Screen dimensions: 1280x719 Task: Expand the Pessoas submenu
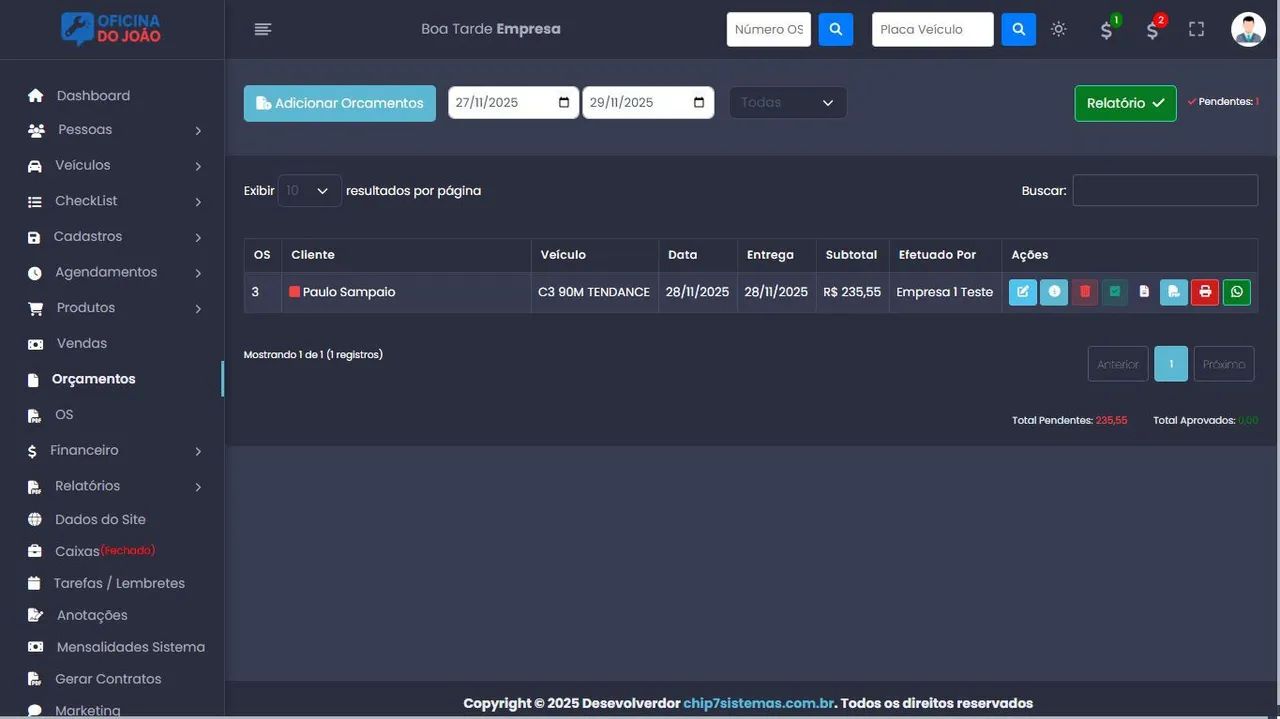click(x=198, y=131)
